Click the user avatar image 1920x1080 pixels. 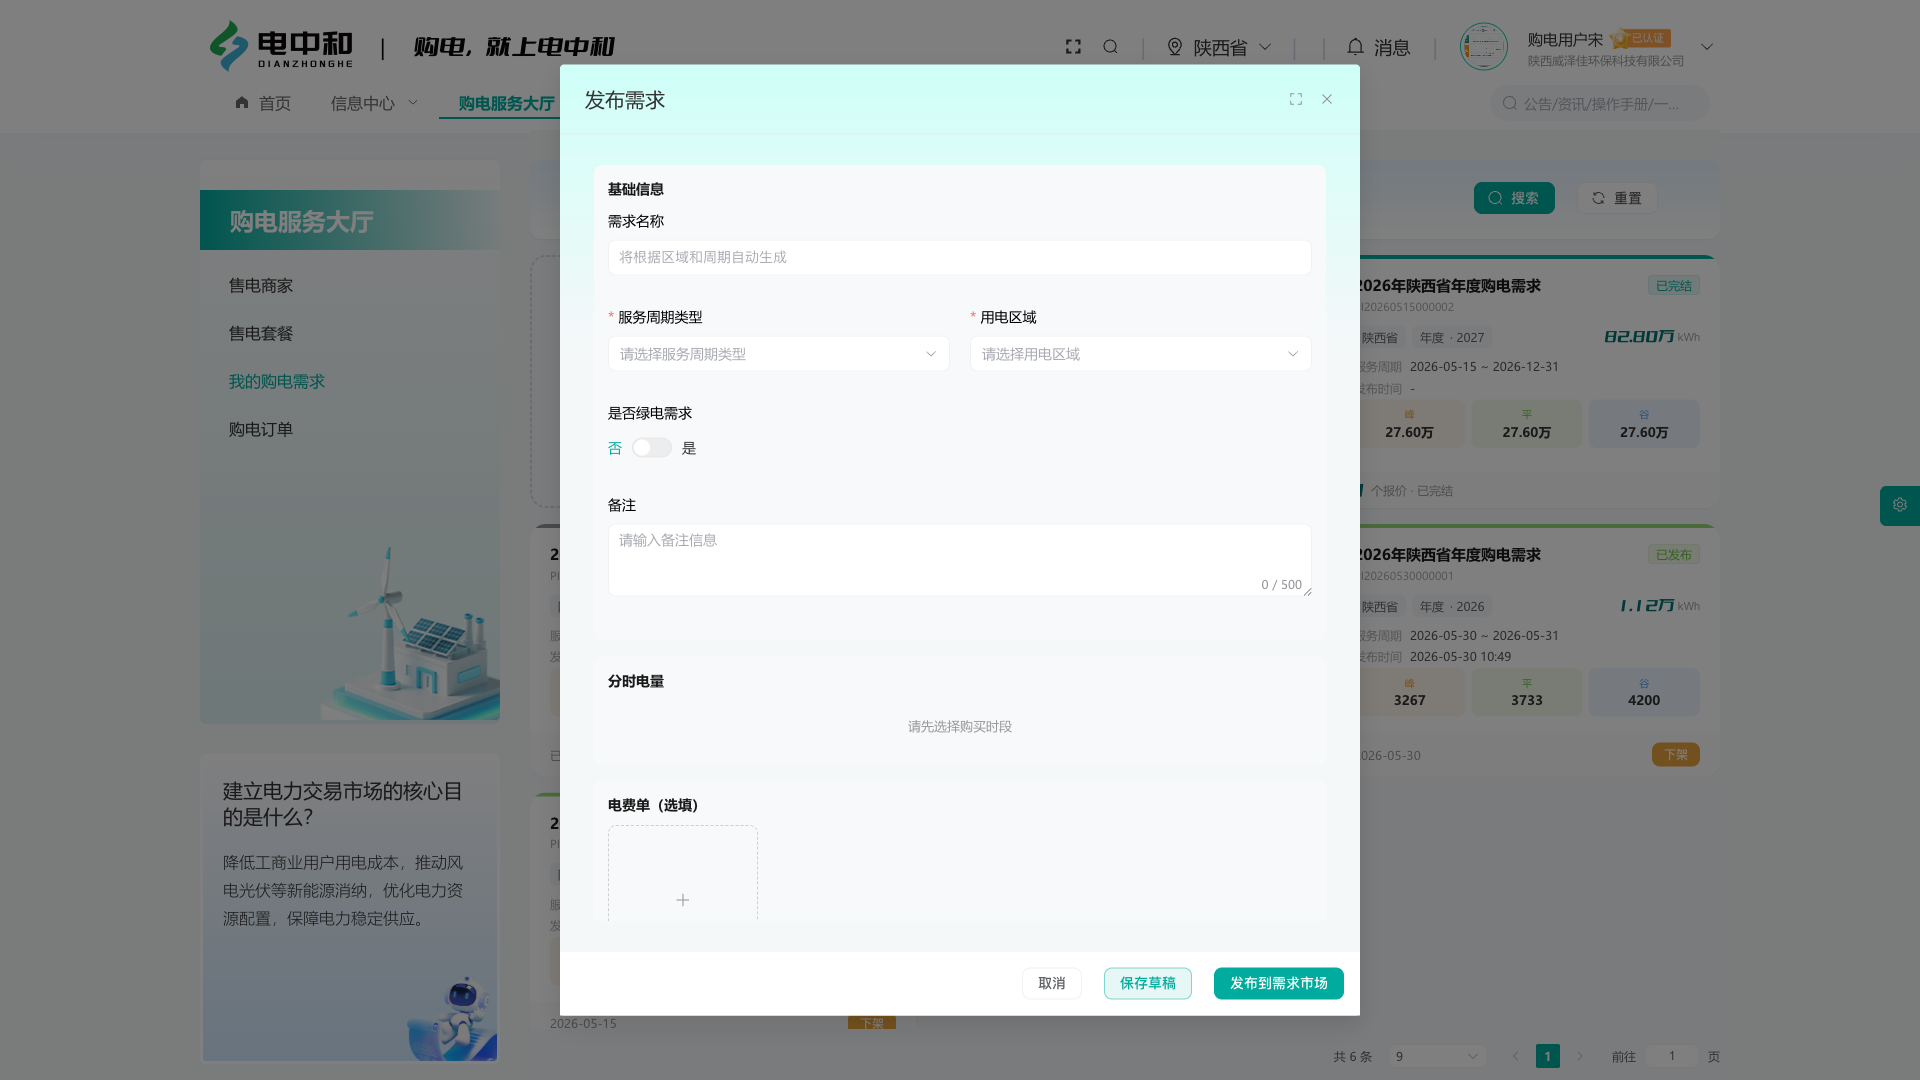pos(1483,47)
